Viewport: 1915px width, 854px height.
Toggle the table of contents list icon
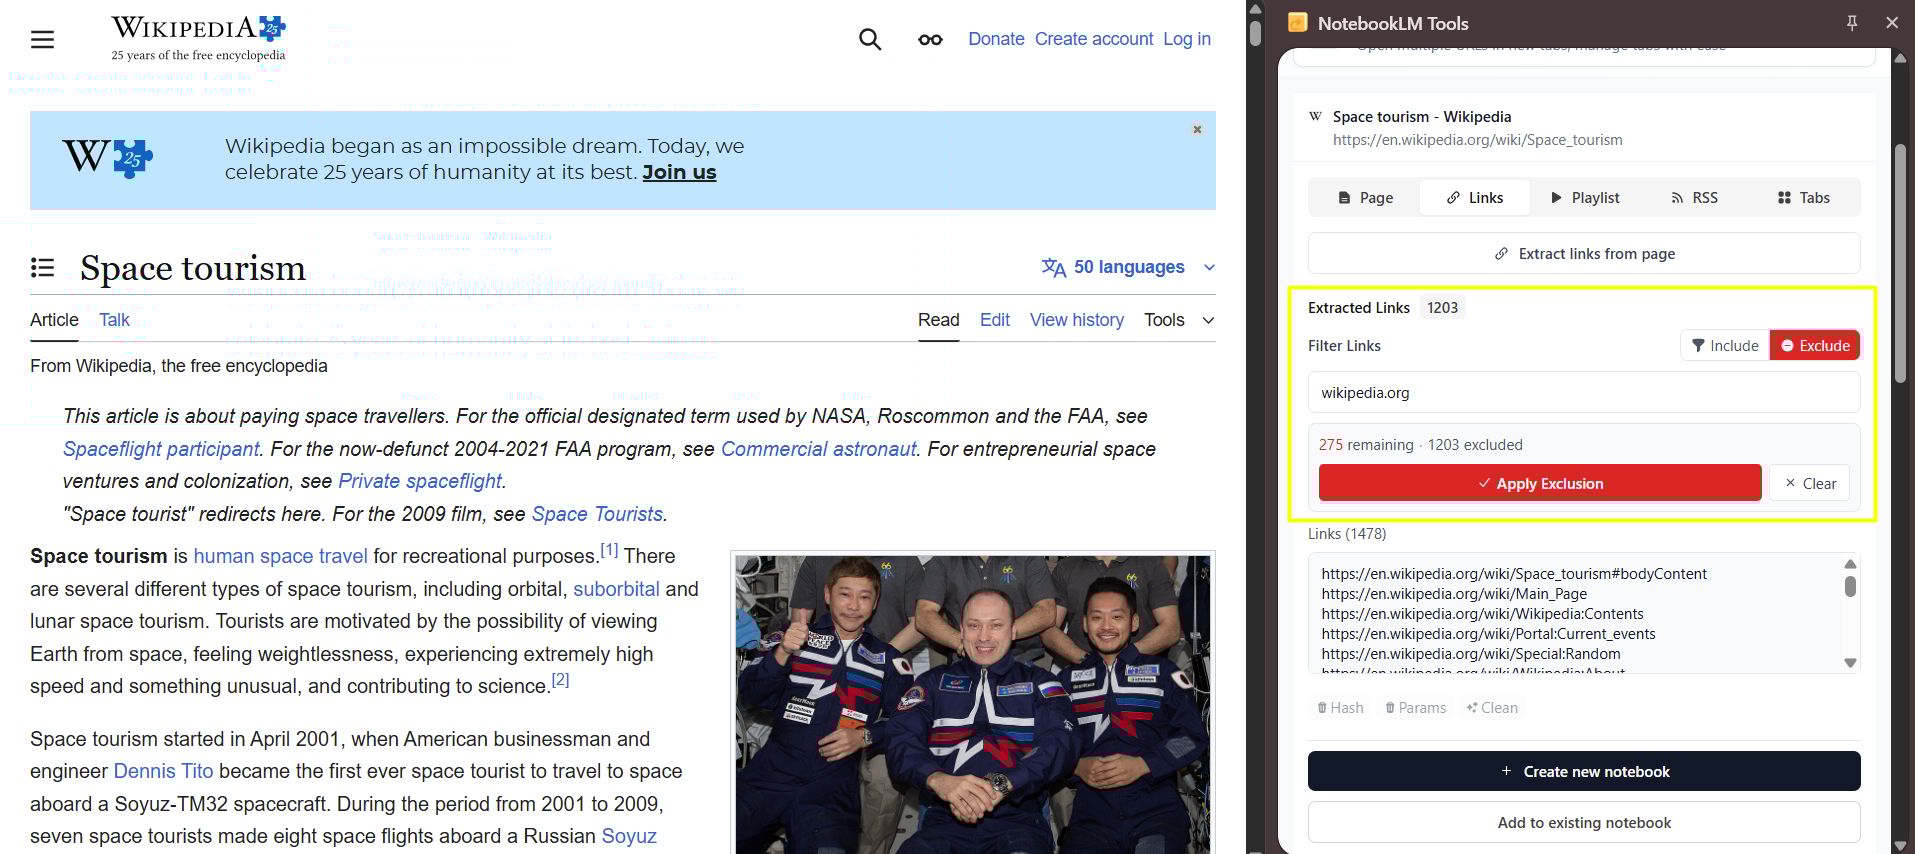[x=42, y=267]
